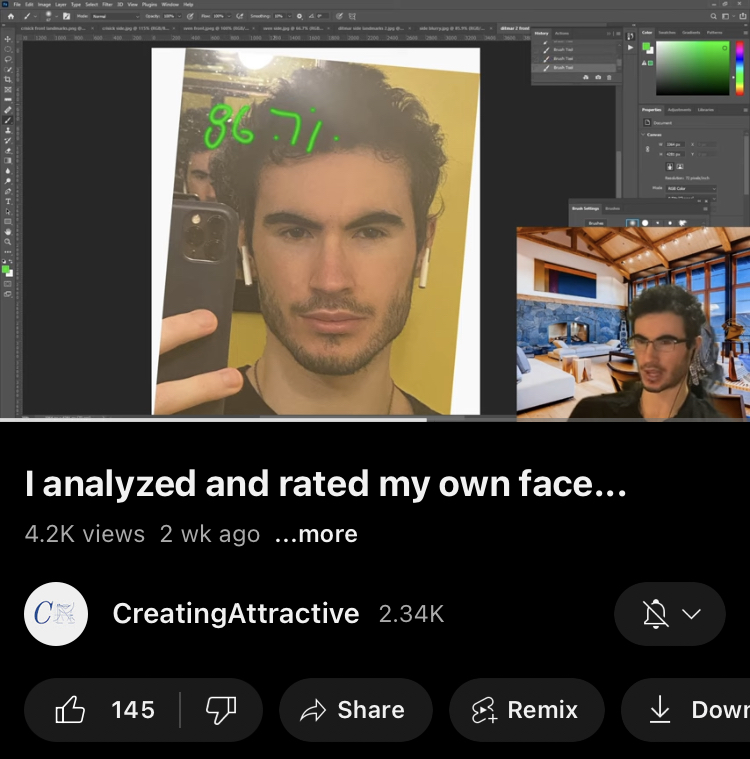Open the smoothing options gear

click(300, 16)
